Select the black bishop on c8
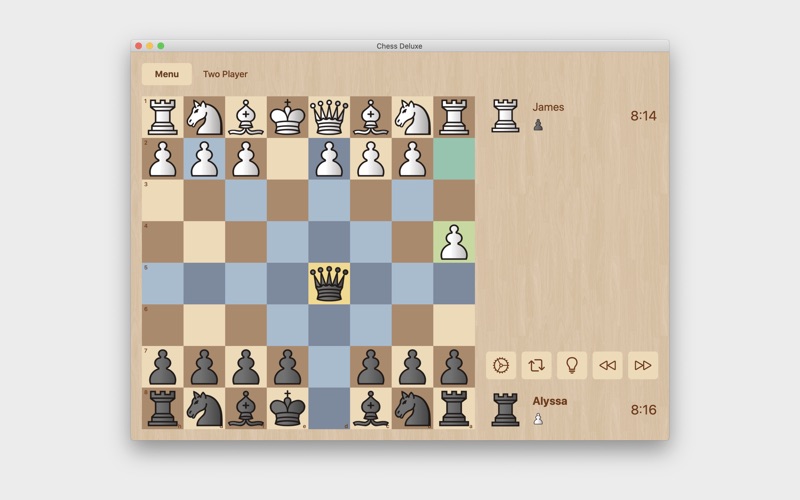This screenshot has height=500, width=800. pos(371,409)
